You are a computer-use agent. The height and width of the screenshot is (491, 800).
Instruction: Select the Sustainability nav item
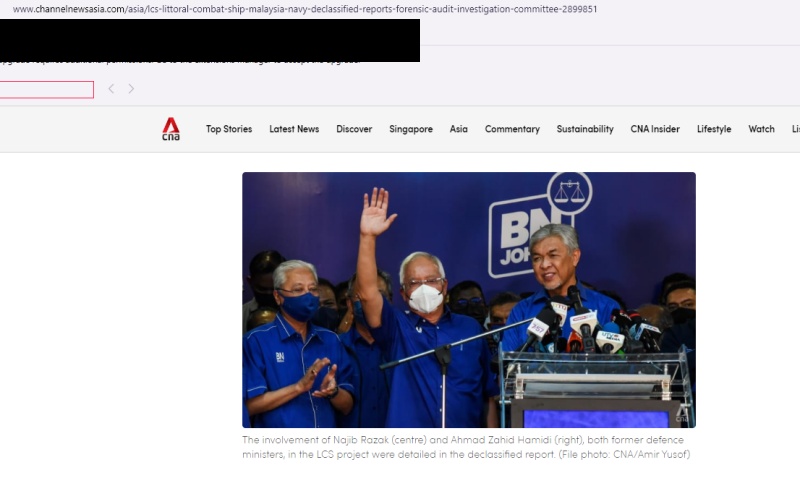click(x=585, y=129)
